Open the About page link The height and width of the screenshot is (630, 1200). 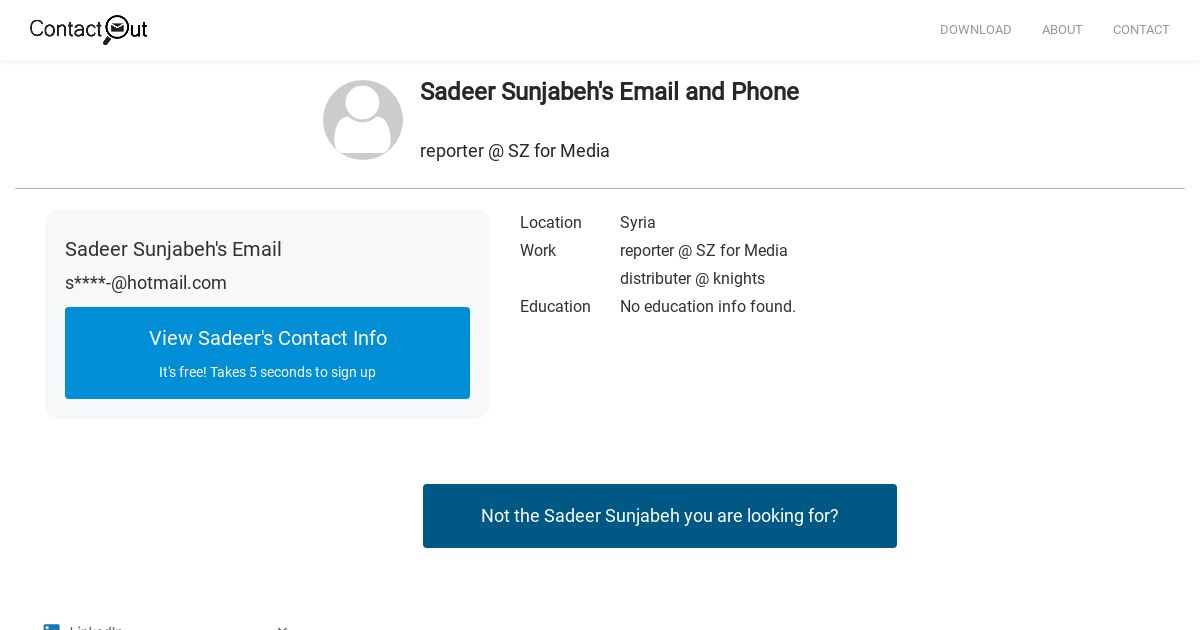pos(1062,30)
